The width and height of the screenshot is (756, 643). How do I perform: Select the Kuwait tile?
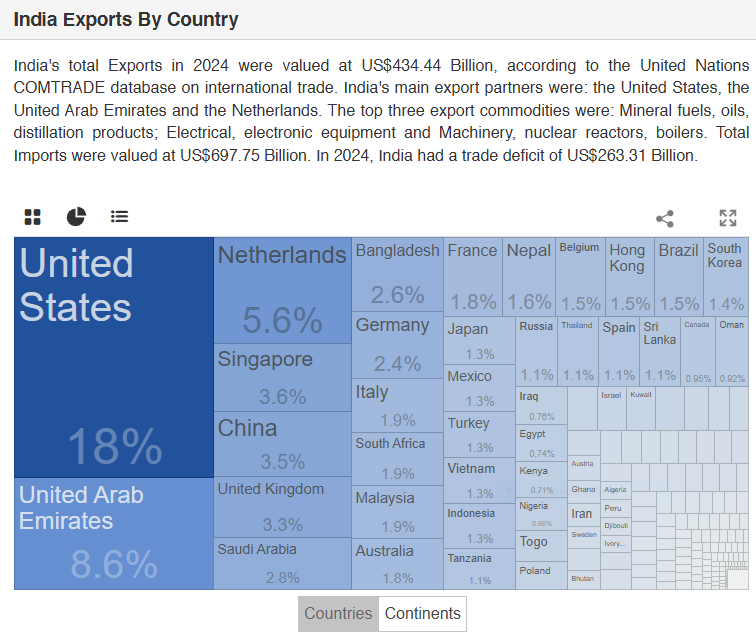641,409
